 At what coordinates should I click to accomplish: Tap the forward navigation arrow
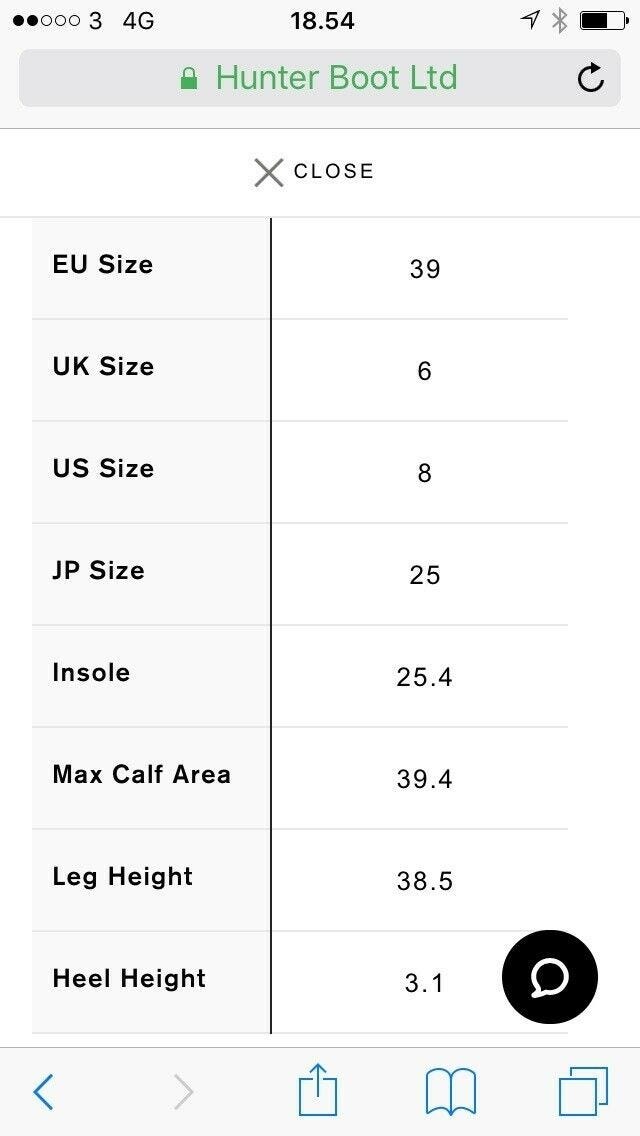tap(183, 1092)
